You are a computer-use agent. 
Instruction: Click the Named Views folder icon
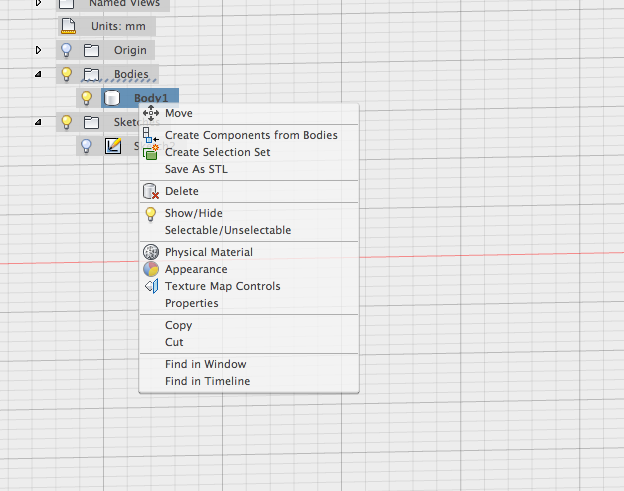point(66,4)
